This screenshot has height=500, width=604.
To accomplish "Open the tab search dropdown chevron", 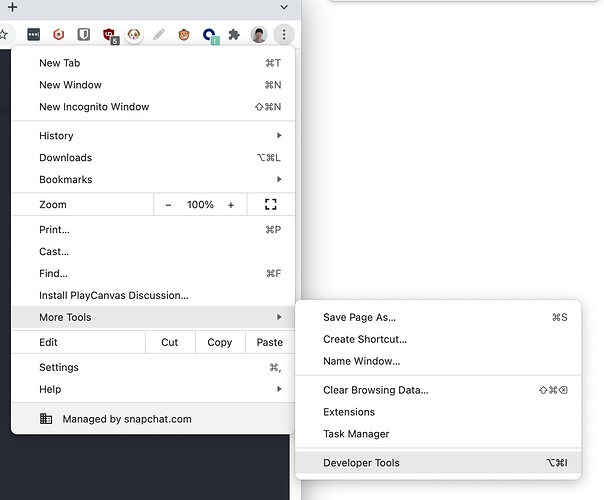I will 284,7.
